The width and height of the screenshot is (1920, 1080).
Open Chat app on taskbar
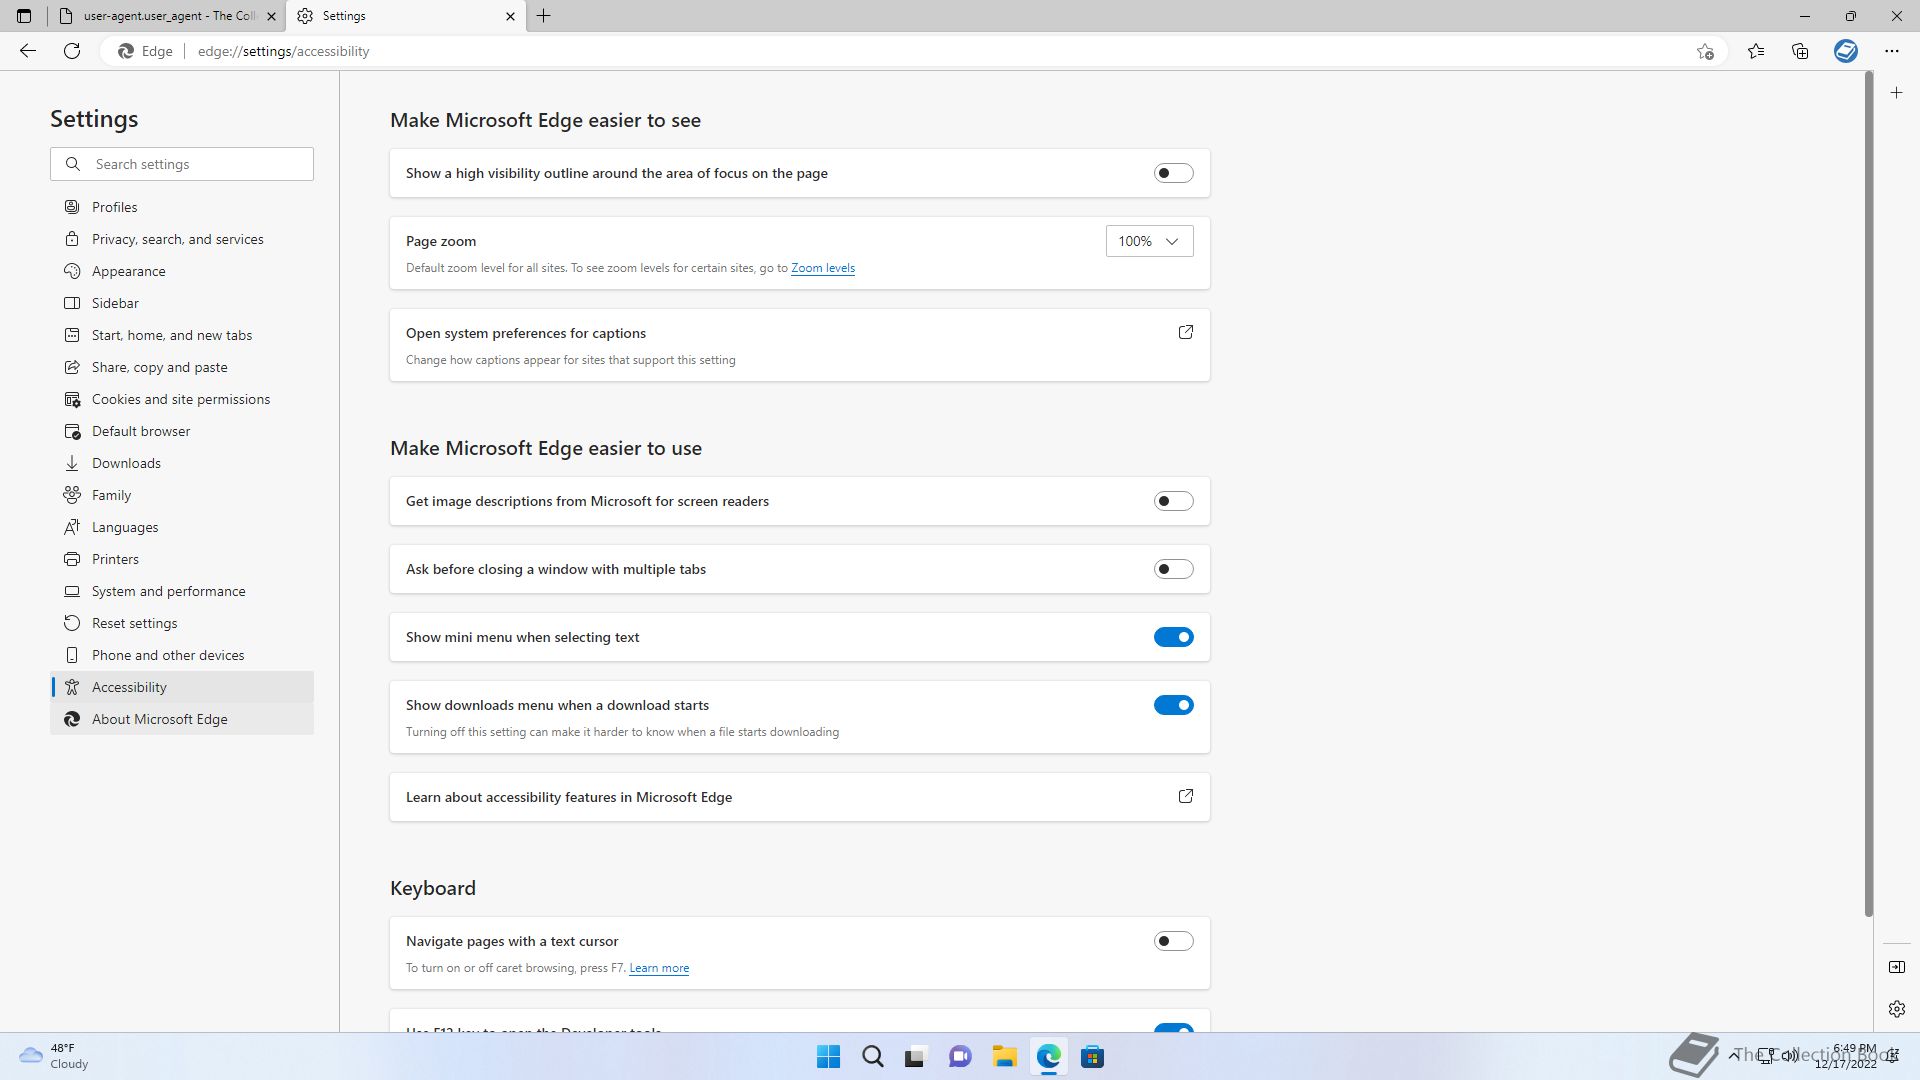(x=960, y=1057)
